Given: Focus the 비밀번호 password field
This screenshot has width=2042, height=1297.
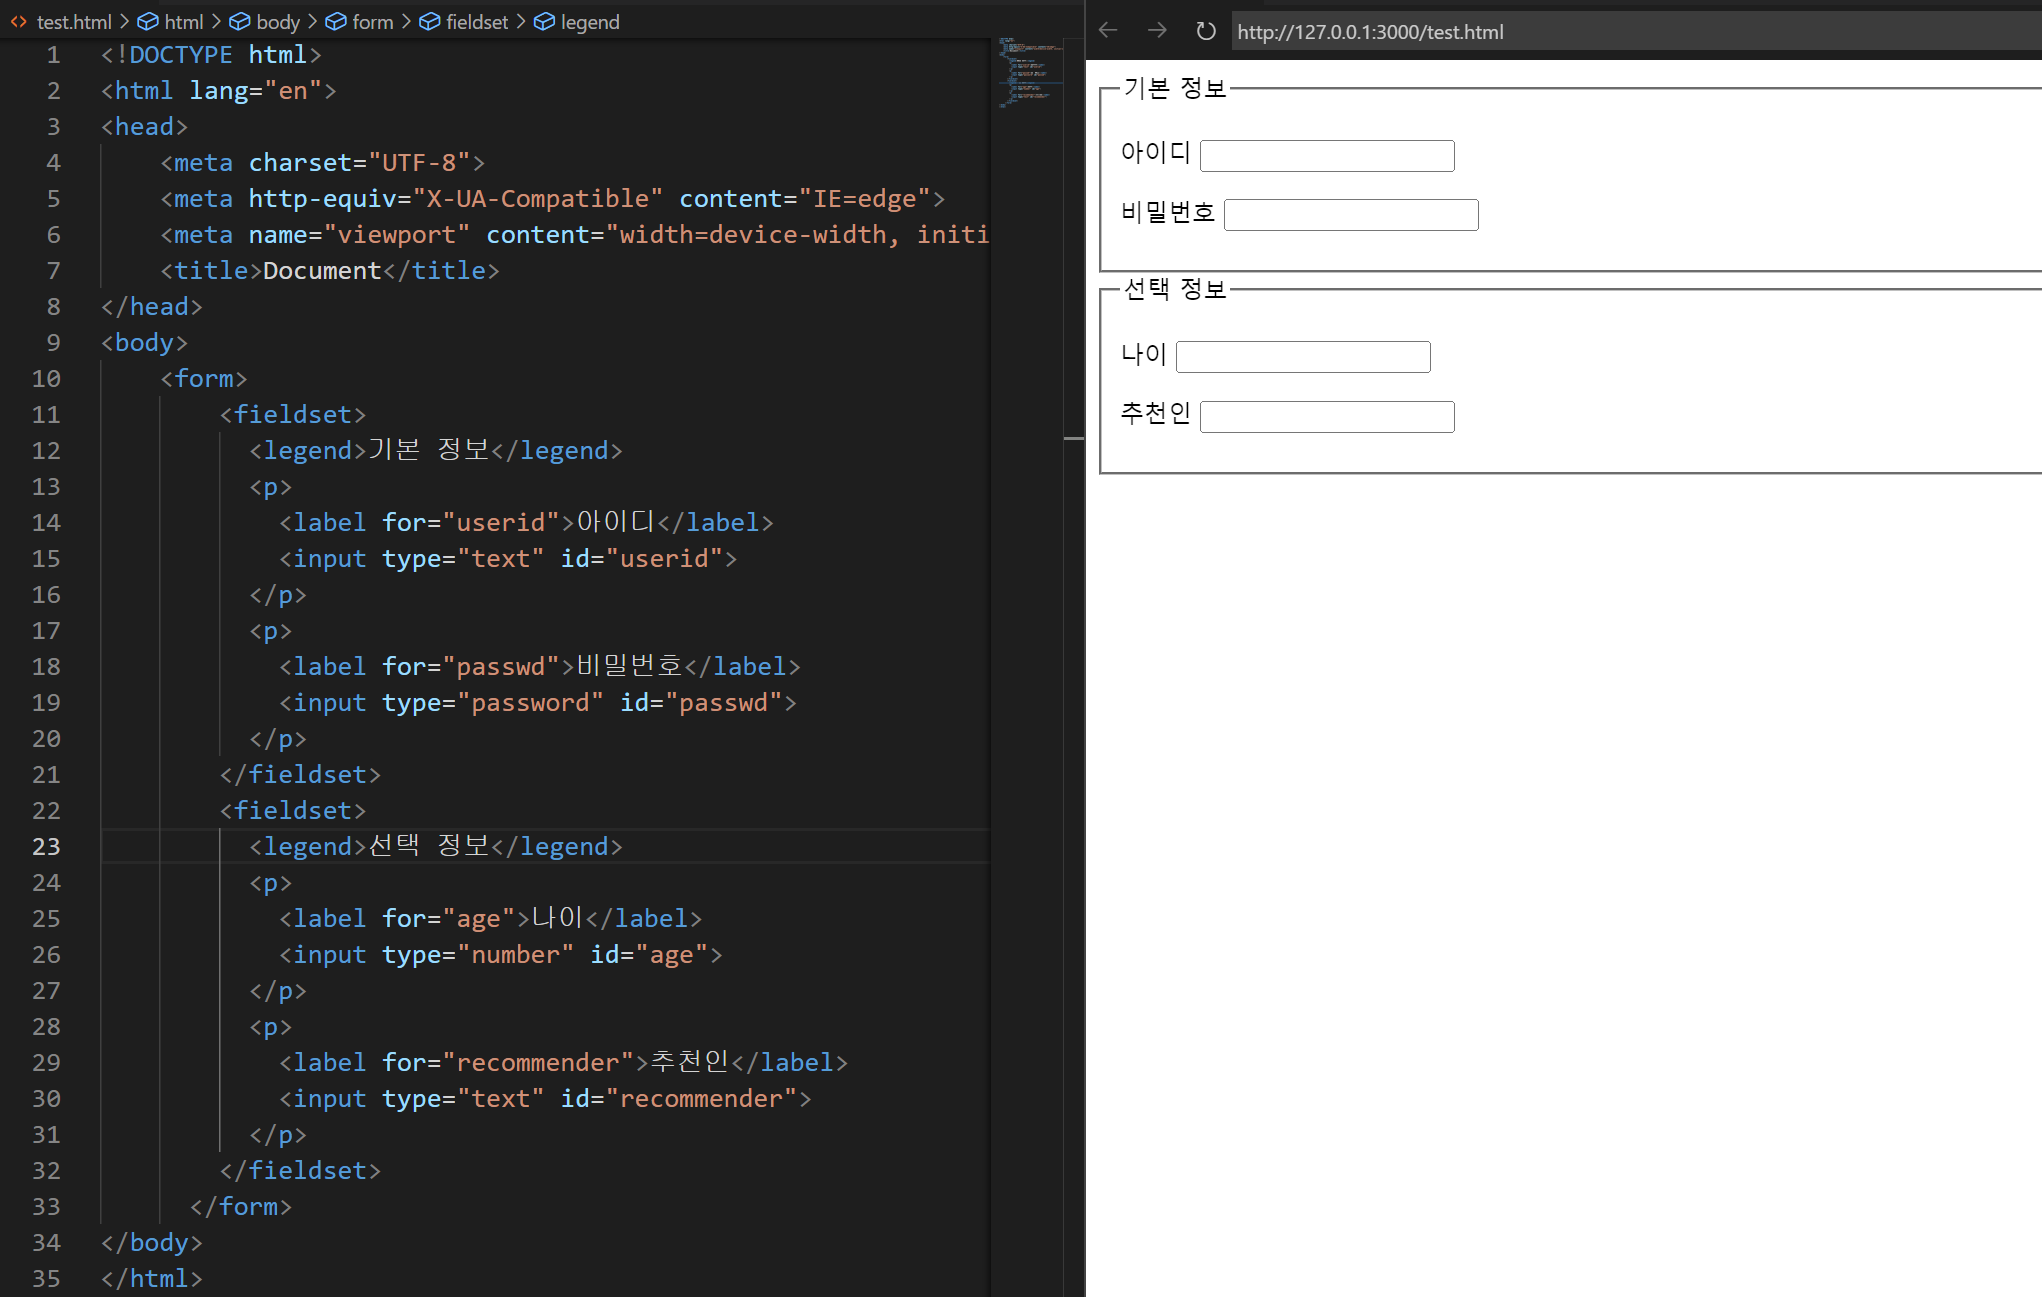Looking at the screenshot, I should (x=1350, y=215).
